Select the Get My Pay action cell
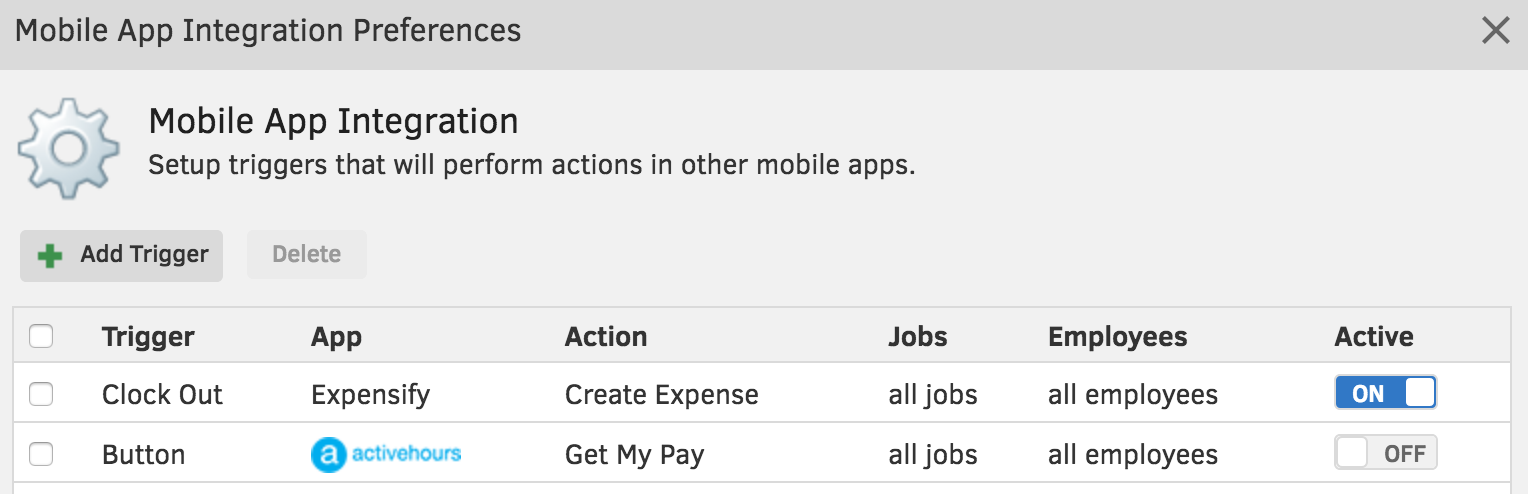The height and width of the screenshot is (494, 1528). pyautogui.click(x=635, y=455)
